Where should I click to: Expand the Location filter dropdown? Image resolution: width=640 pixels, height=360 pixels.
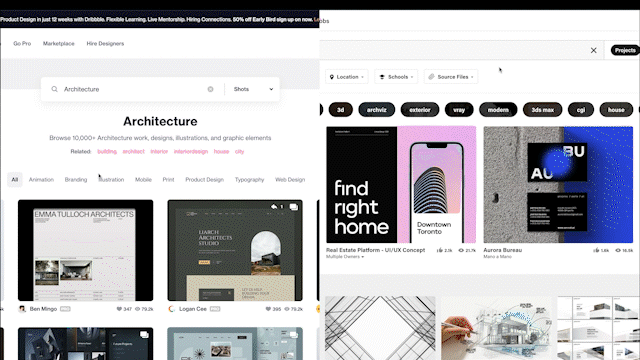[x=347, y=77]
